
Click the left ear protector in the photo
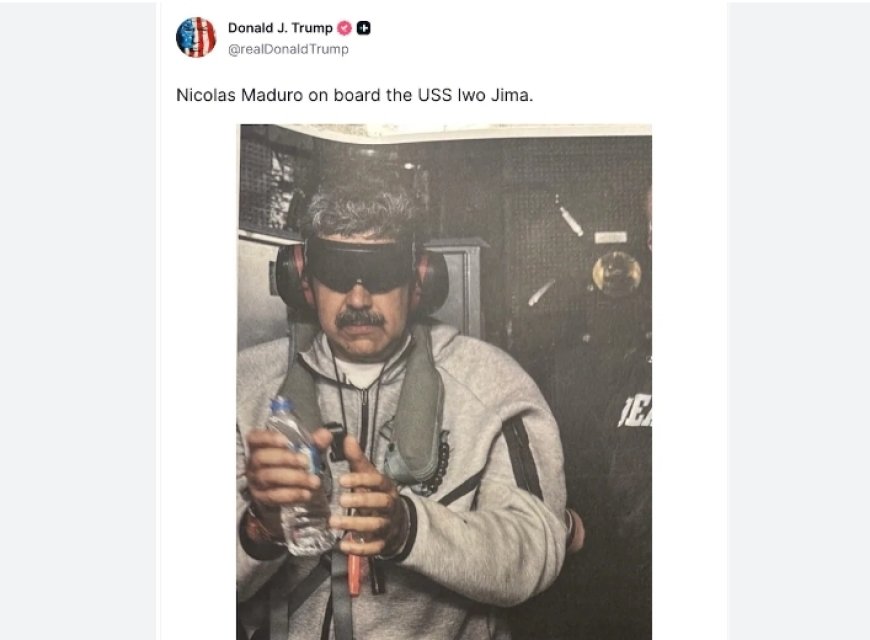[291, 275]
